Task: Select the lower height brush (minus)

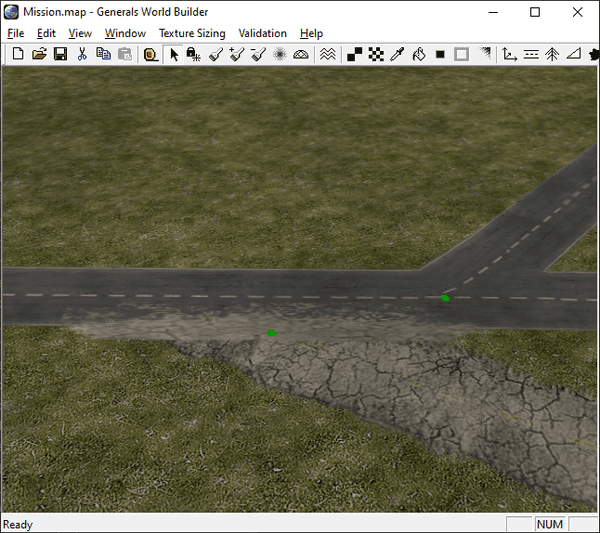Action: [x=258, y=54]
